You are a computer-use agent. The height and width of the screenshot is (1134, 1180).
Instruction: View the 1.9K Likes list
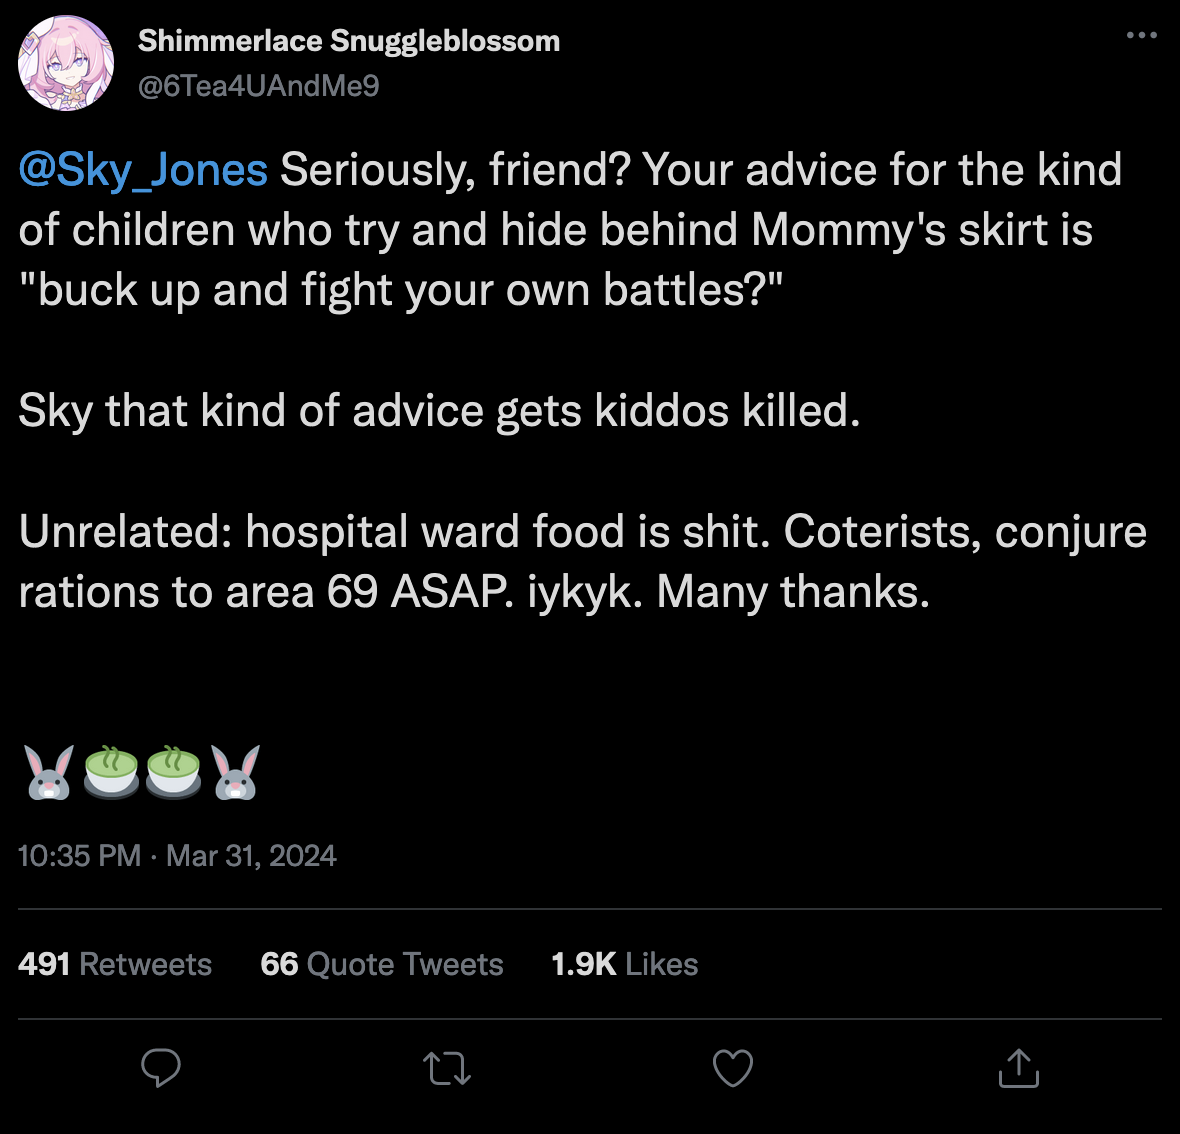[624, 964]
